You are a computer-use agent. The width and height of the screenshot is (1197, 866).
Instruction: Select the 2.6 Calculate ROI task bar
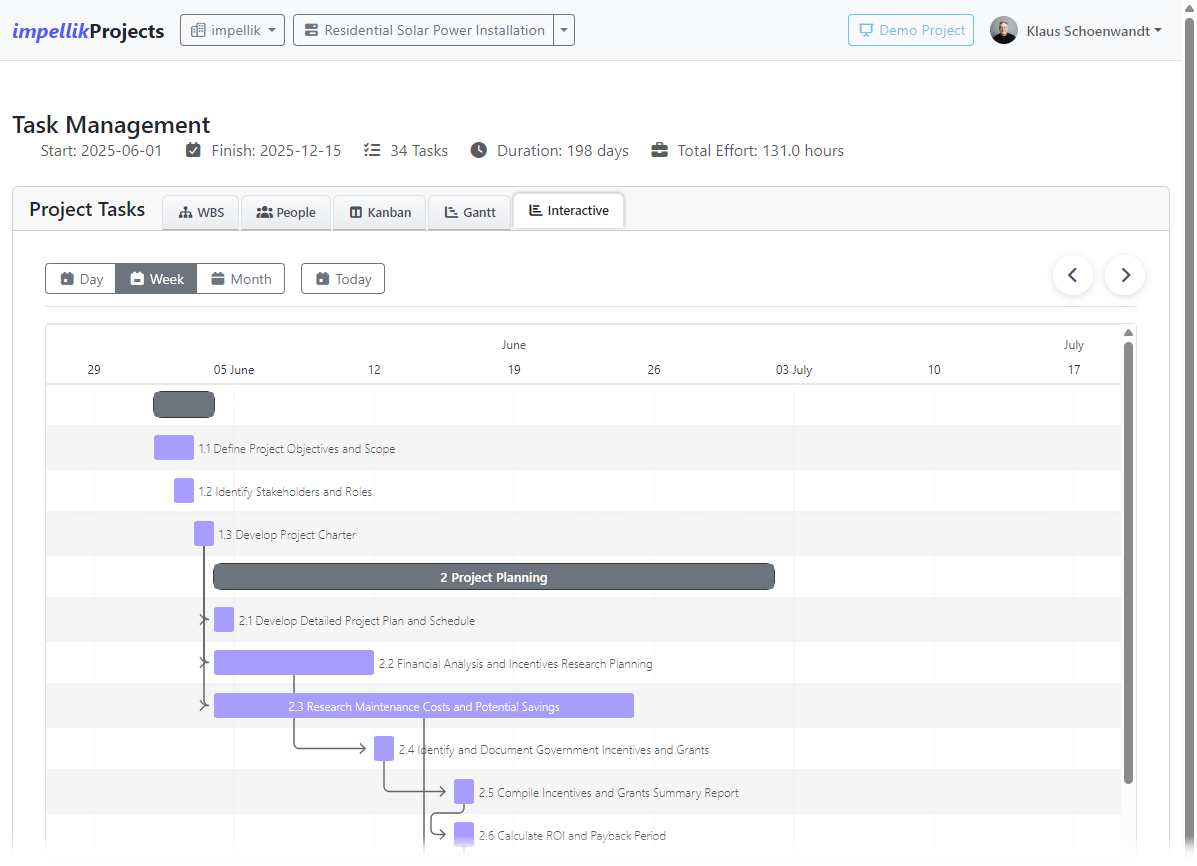(464, 835)
